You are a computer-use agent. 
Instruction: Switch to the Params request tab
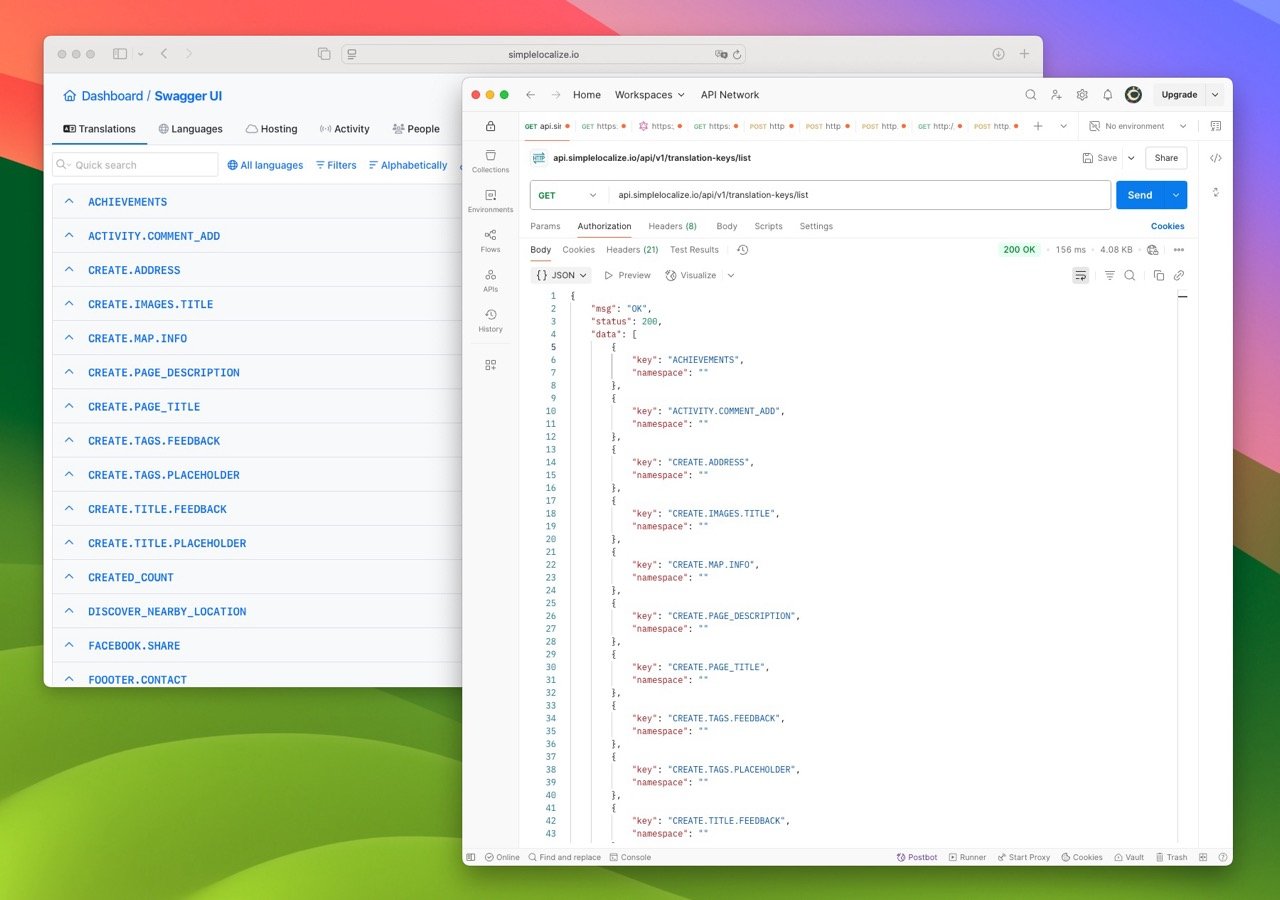(545, 226)
